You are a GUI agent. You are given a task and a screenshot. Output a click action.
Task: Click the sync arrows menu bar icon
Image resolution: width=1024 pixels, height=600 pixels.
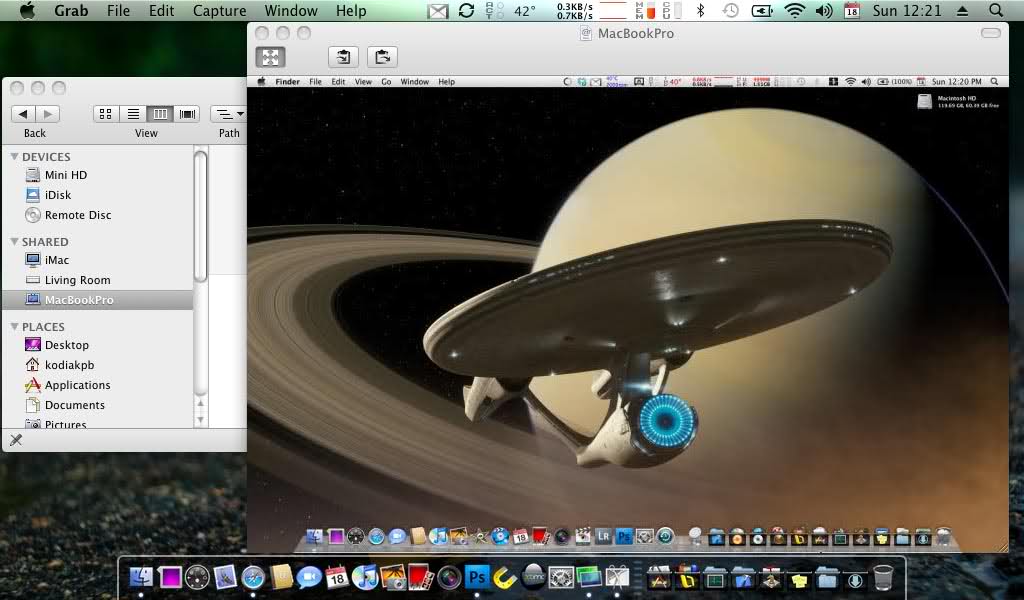466,10
